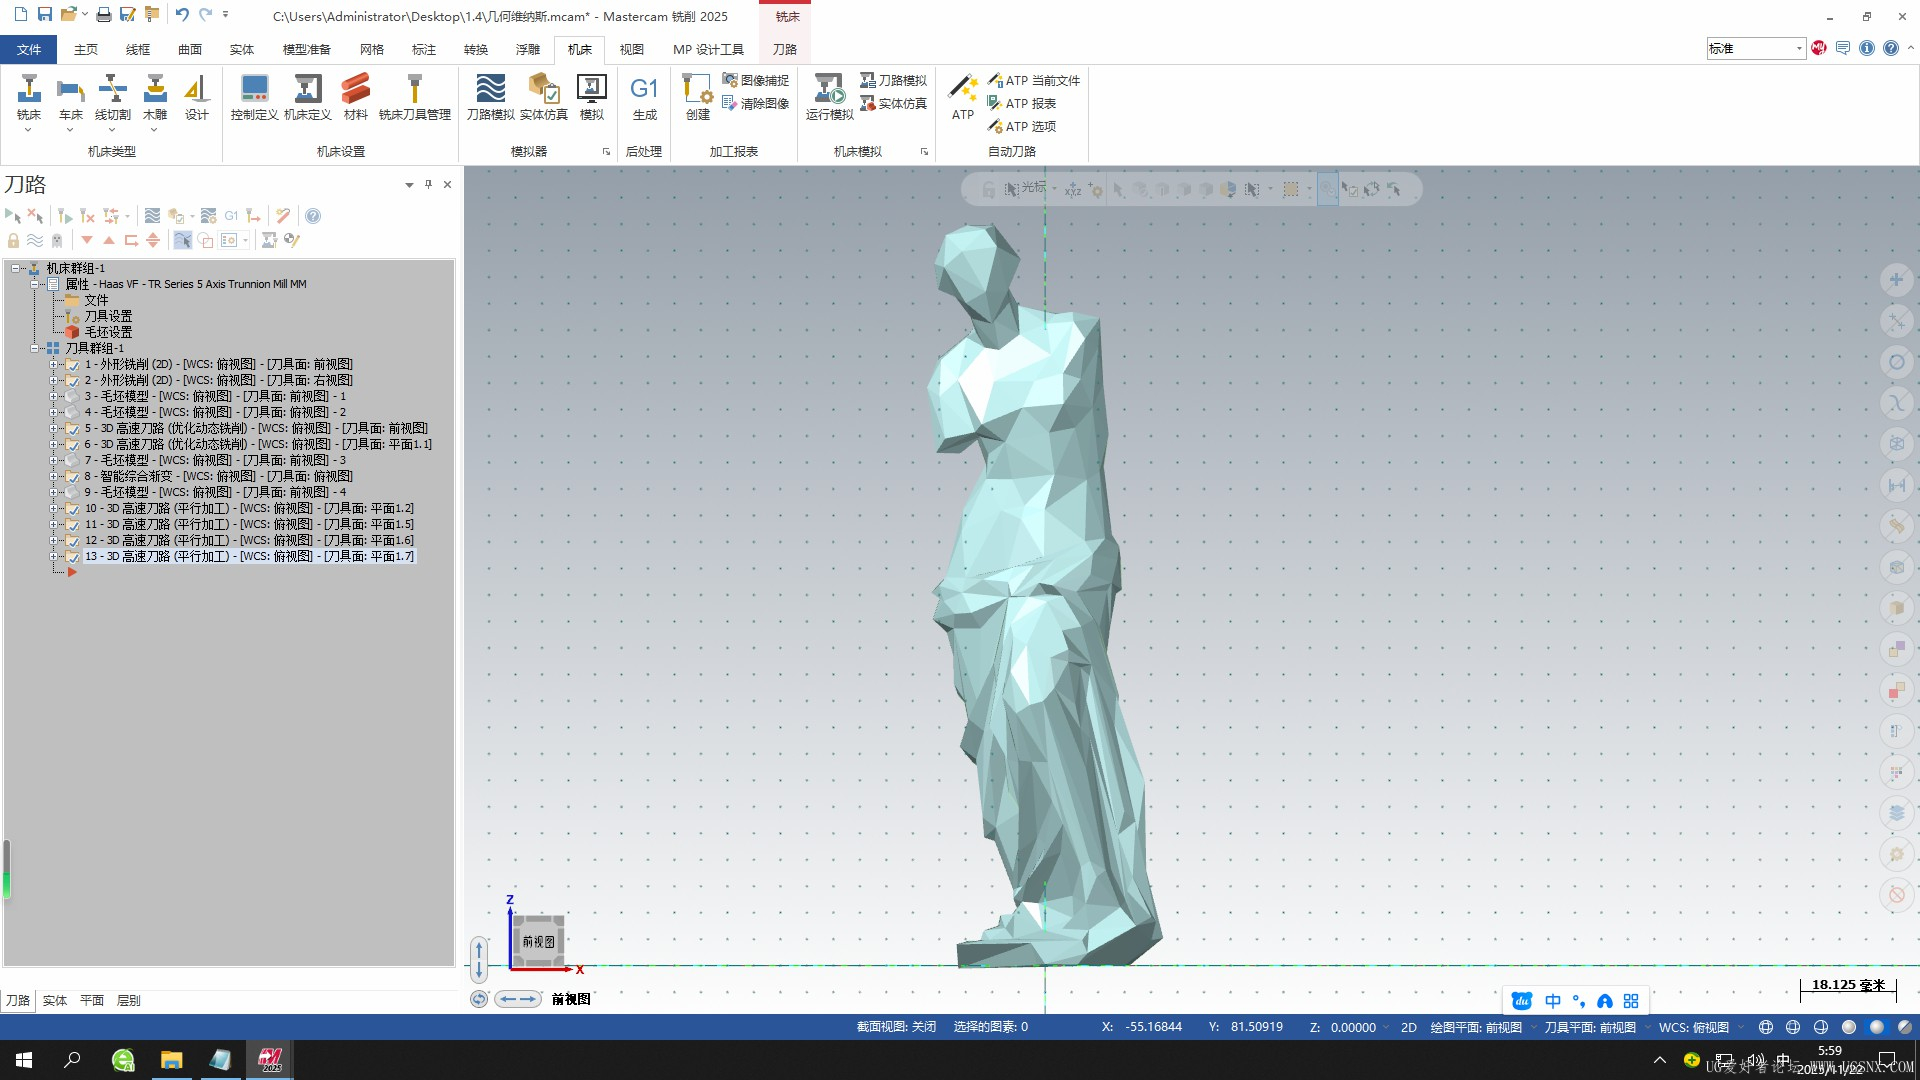Switch to the 视图 ribbon tab
Screen dimensions: 1920x1080
point(631,49)
